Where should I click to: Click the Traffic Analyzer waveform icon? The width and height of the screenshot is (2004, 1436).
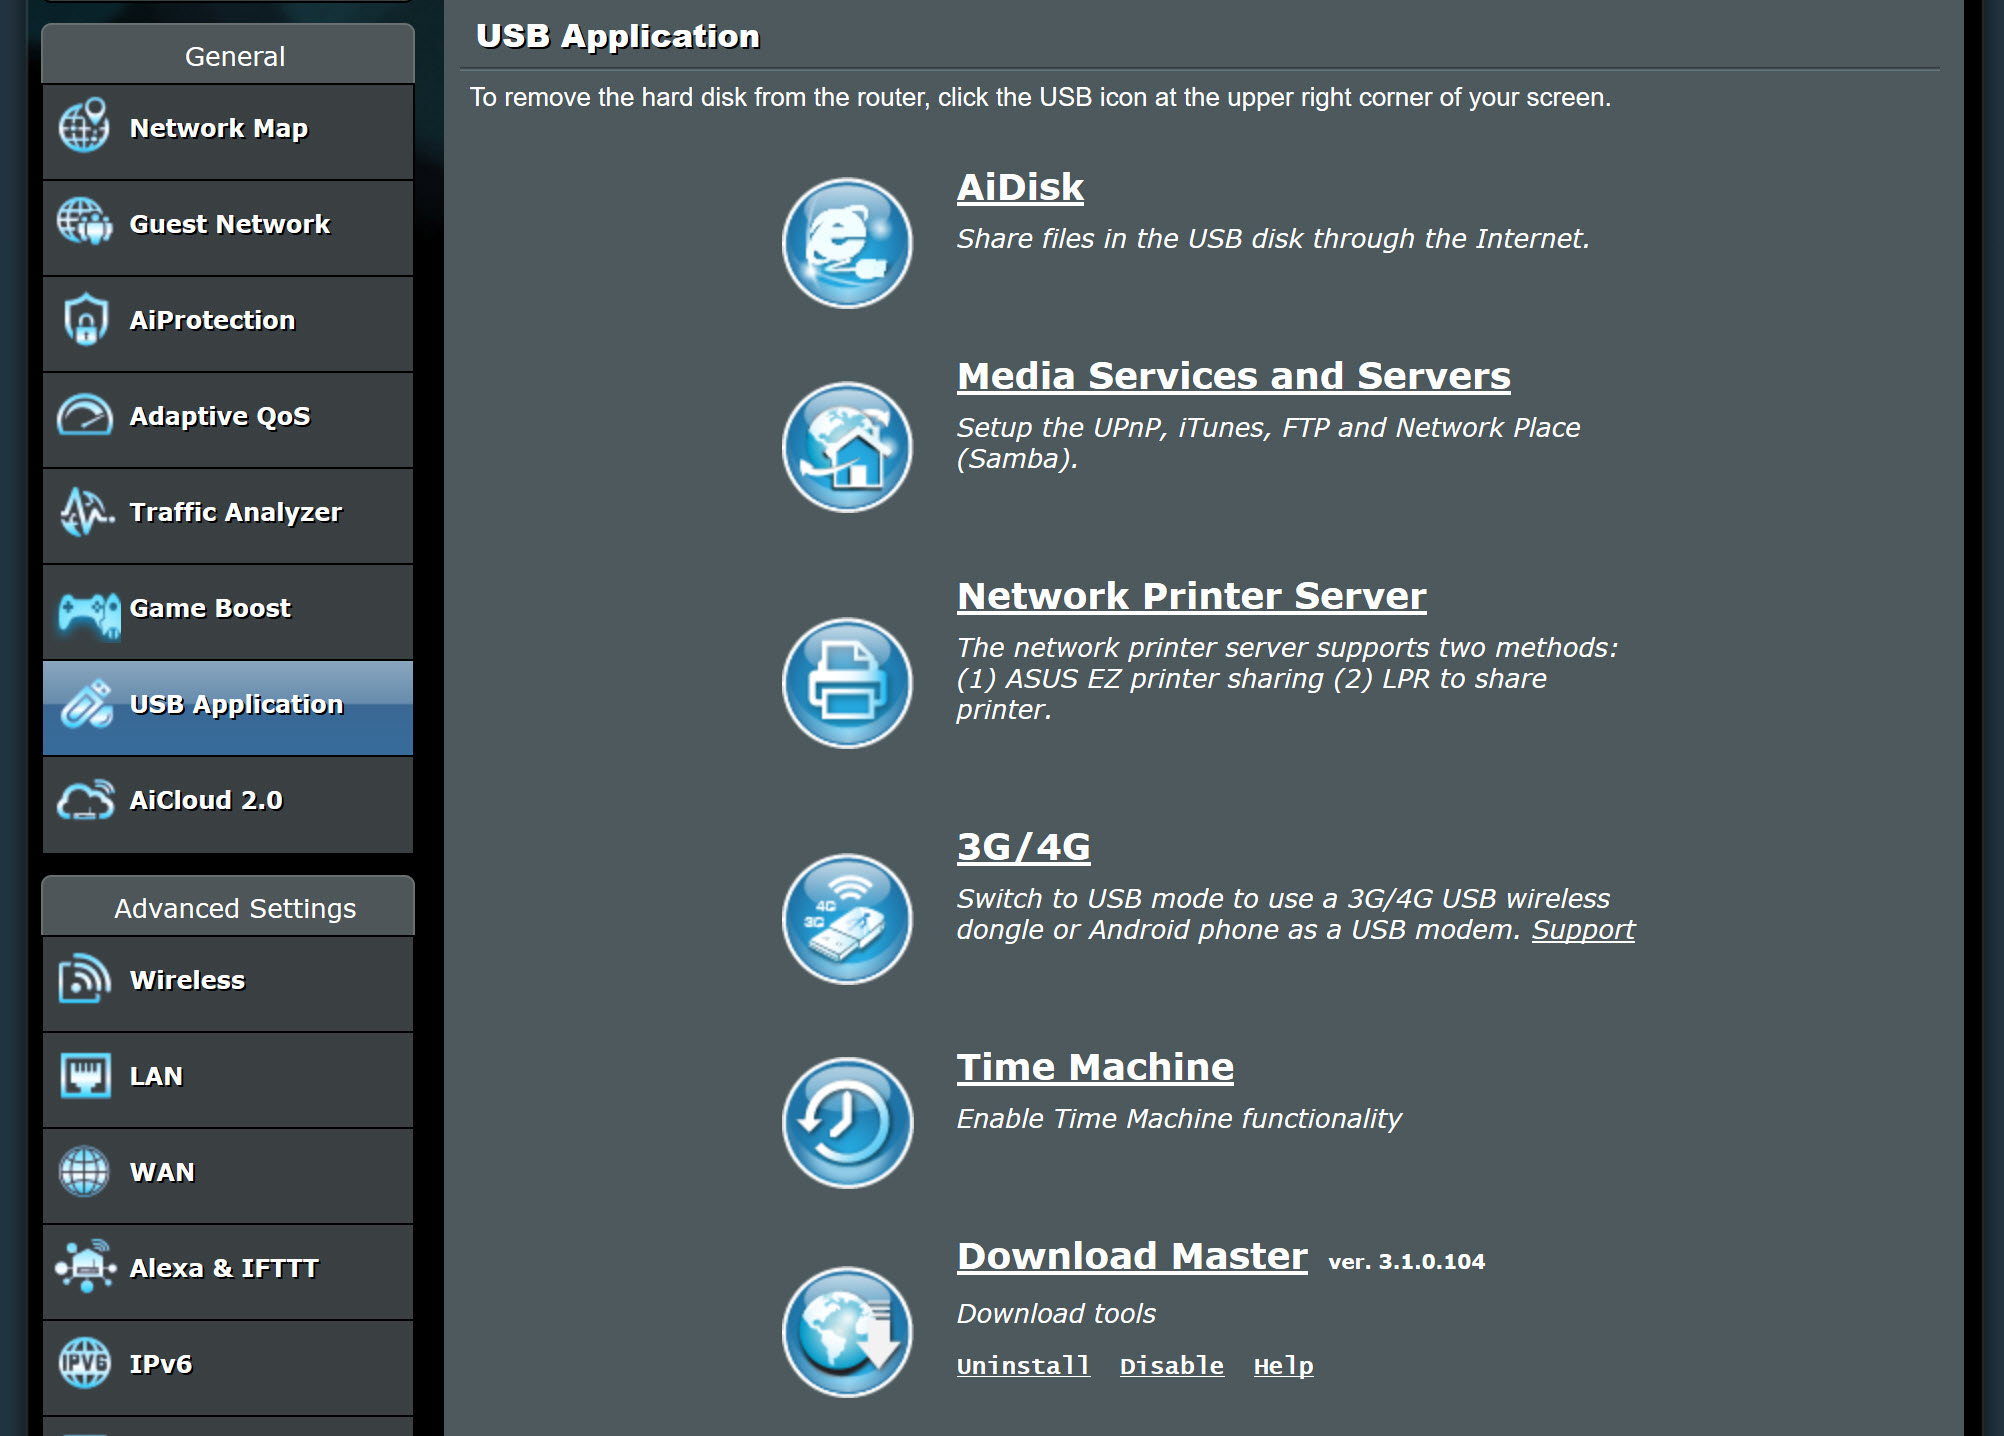pos(86,511)
